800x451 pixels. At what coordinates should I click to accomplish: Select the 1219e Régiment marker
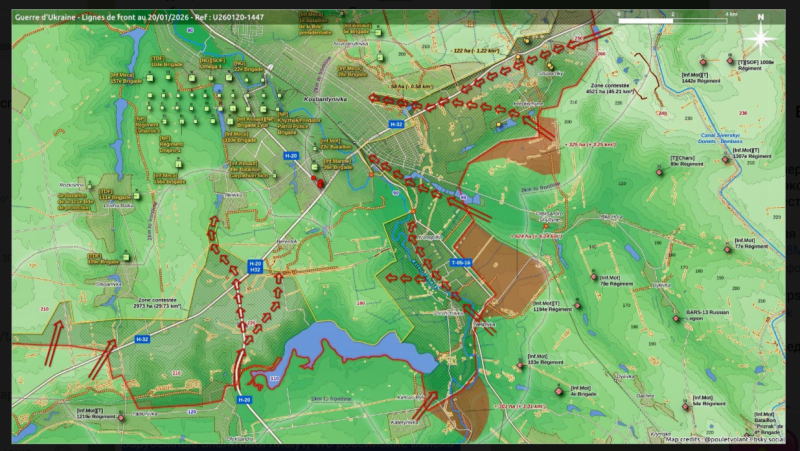121,418
